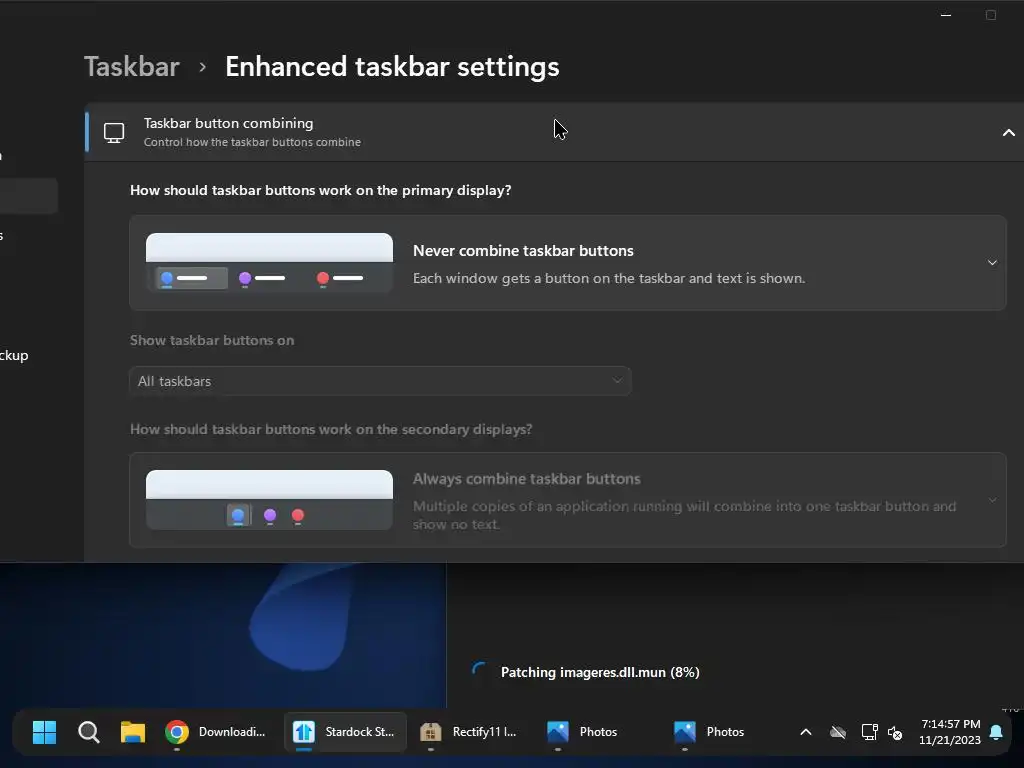Minimize the Start11 settings window

(x=946, y=14)
